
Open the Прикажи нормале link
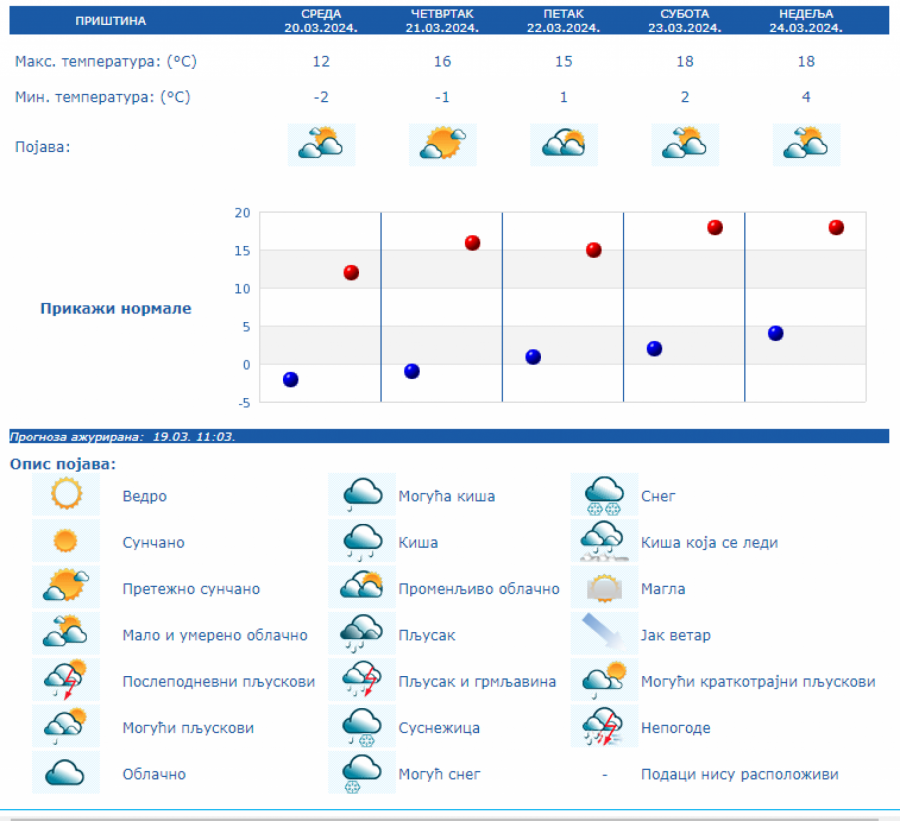click(x=116, y=308)
